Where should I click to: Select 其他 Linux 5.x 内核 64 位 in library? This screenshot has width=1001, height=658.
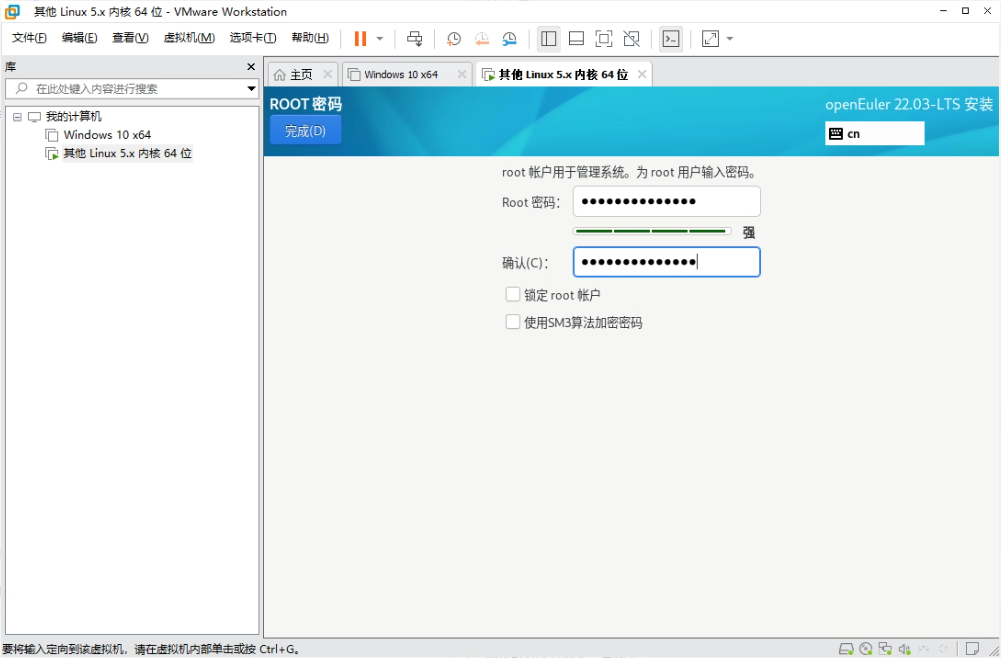click(x=127, y=153)
